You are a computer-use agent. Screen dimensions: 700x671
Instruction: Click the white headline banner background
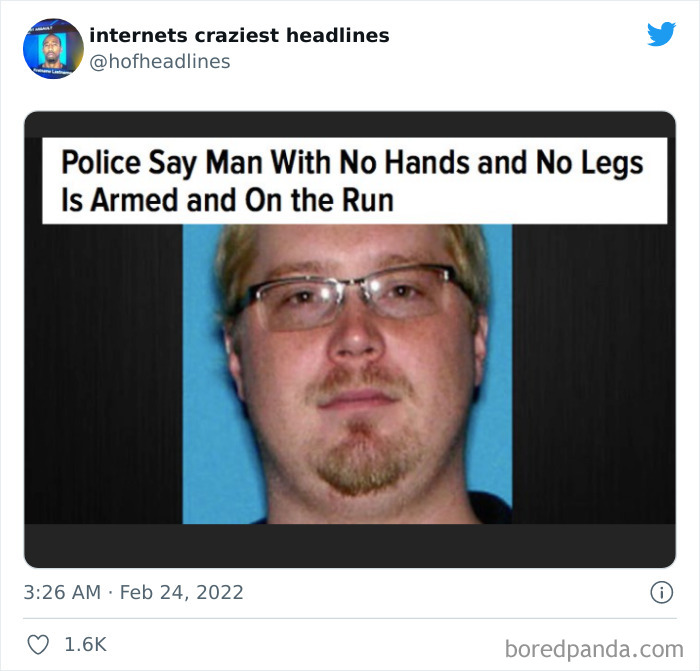[x=355, y=181]
